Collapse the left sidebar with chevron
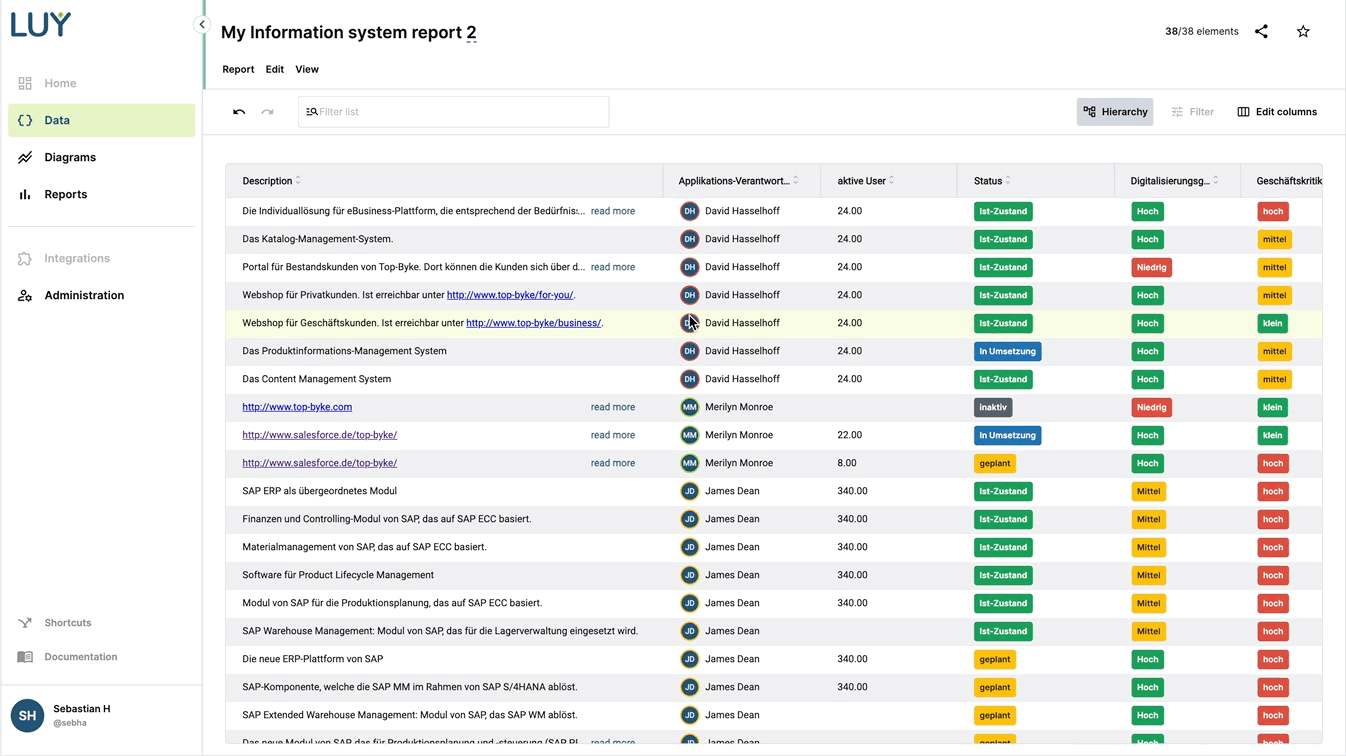 pyautogui.click(x=202, y=25)
